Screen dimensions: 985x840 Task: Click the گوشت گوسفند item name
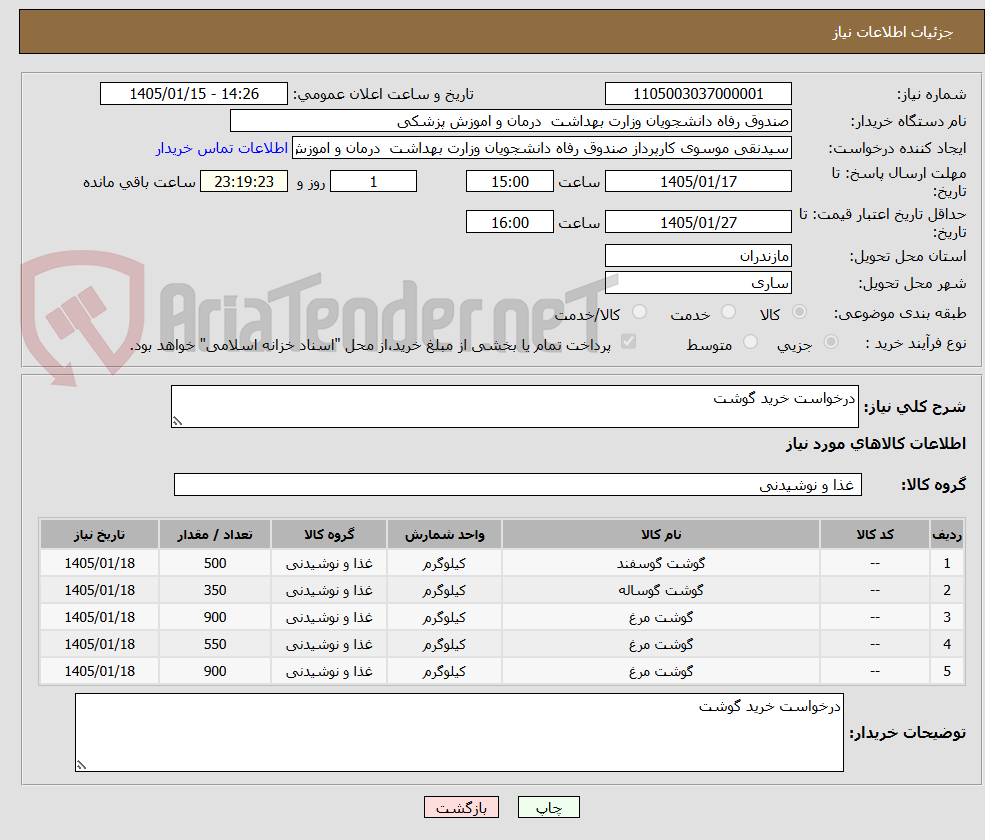tap(660, 564)
